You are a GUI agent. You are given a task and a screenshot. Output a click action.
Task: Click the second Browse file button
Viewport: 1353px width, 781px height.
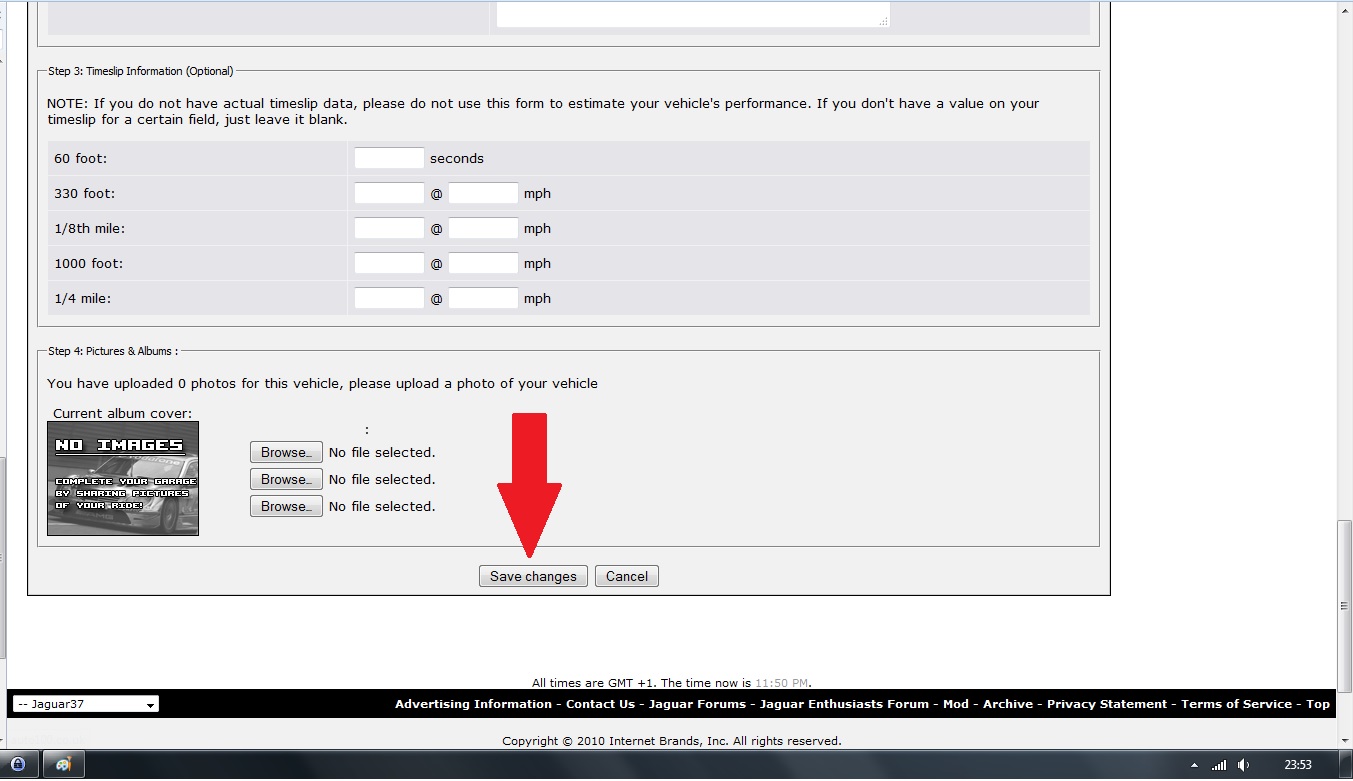pyautogui.click(x=286, y=479)
